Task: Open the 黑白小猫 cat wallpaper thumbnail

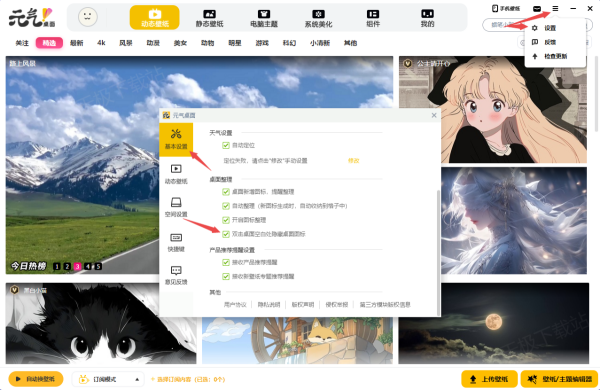Action: [101, 323]
